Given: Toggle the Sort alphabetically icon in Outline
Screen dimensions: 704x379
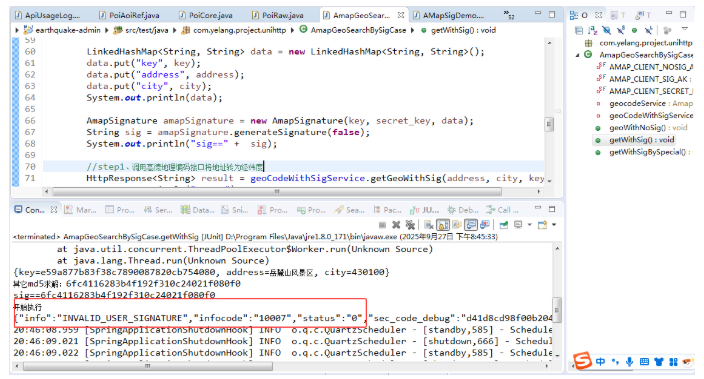Looking at the screenshot, I should tap(593, 31).
